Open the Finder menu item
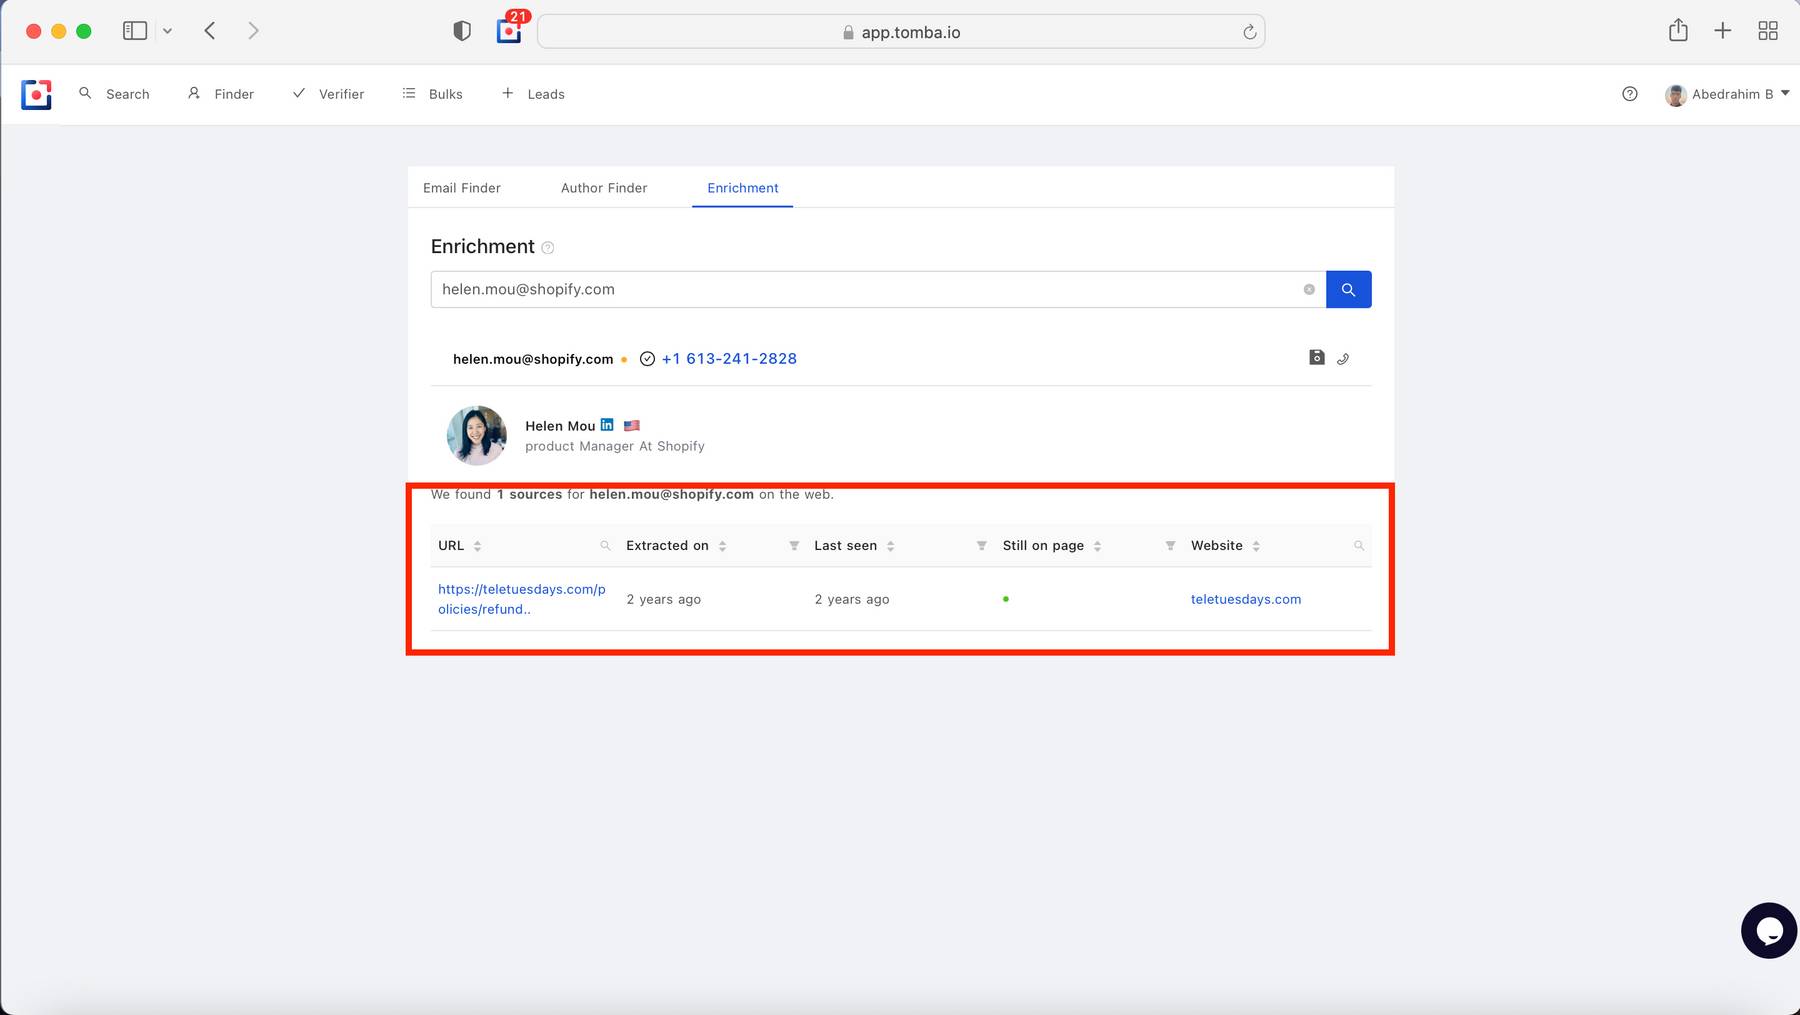 221,94
